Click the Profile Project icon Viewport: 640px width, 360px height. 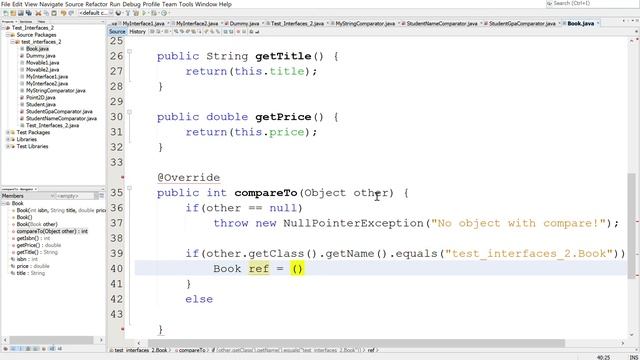[x=164, y=13]
